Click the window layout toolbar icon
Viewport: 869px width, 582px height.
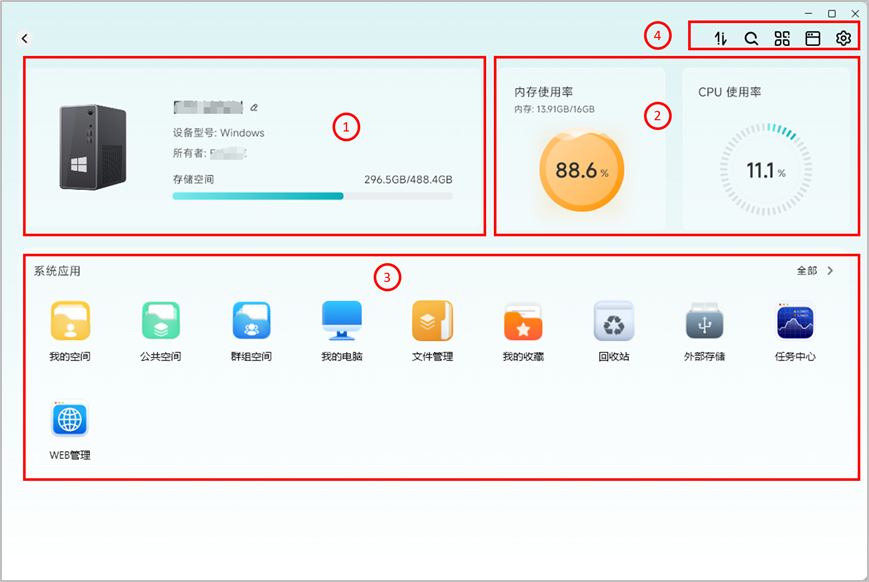(x=812, y=38)
